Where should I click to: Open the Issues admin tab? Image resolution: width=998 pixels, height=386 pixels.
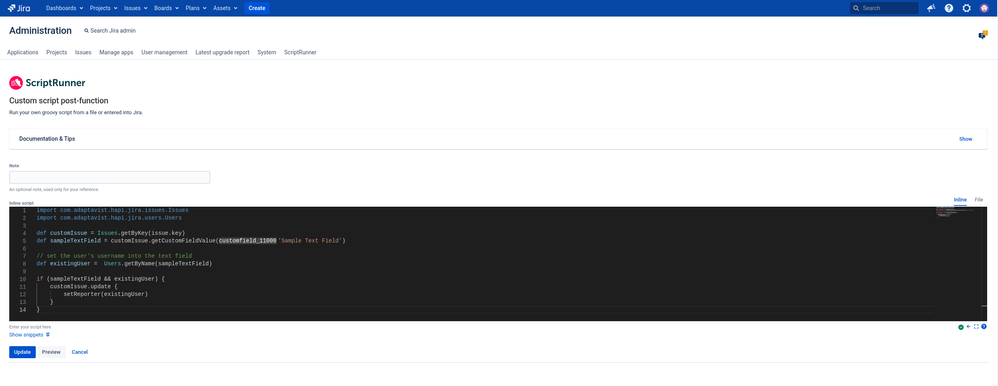[x=83, y=52]
